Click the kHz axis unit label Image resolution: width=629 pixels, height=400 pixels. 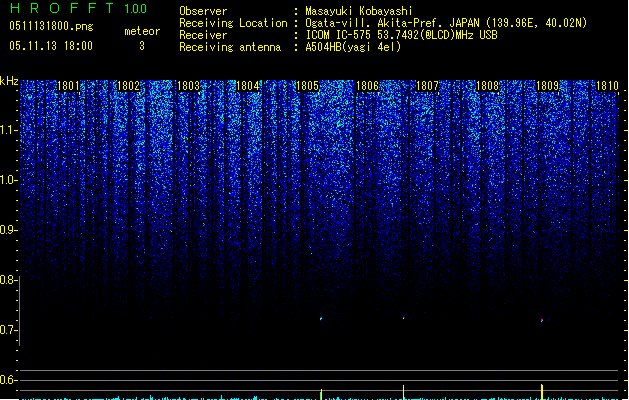click(9, 81)
